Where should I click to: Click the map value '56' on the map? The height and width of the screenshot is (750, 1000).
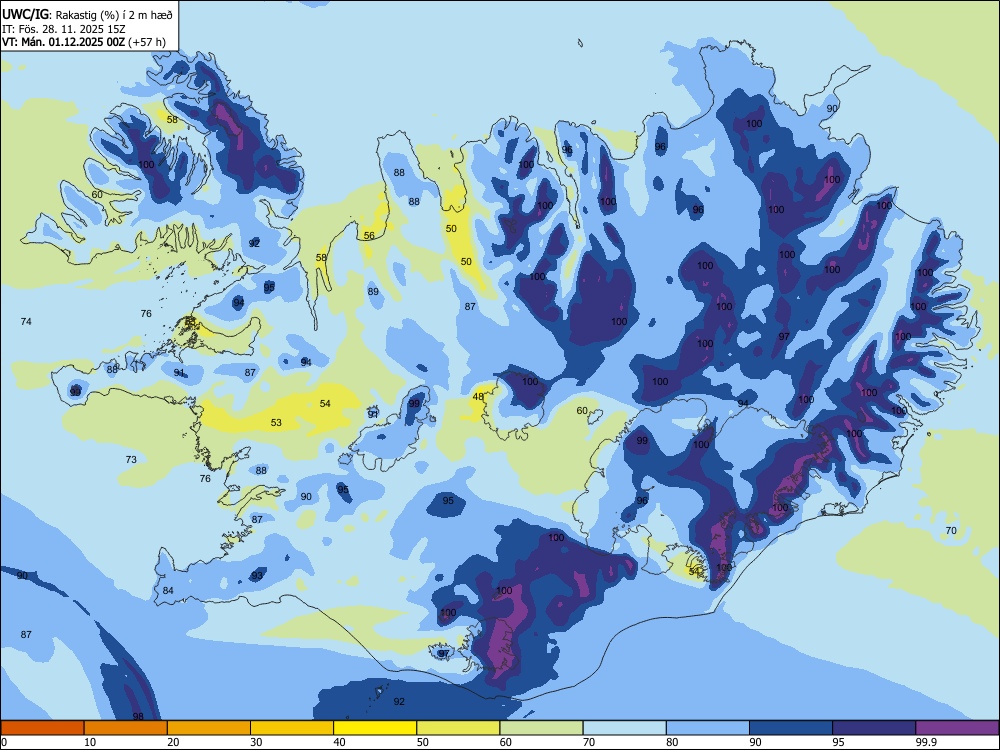click(x=369, y=235)
